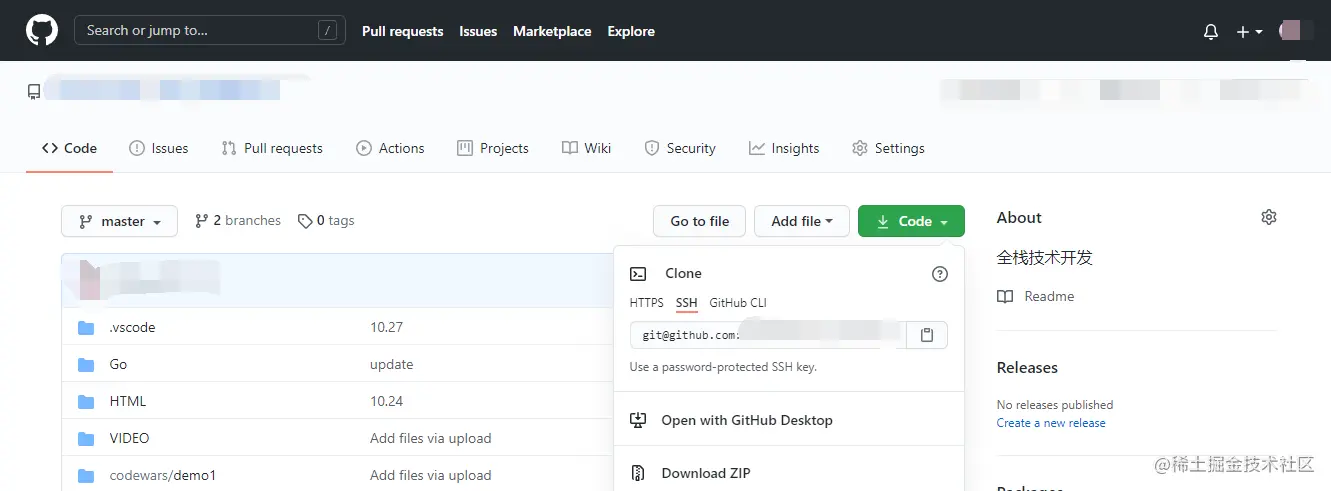Copy the SSH clone URL
This screenshot has height=491, width=1331.
pyautogui.click(x=927, y=335)
